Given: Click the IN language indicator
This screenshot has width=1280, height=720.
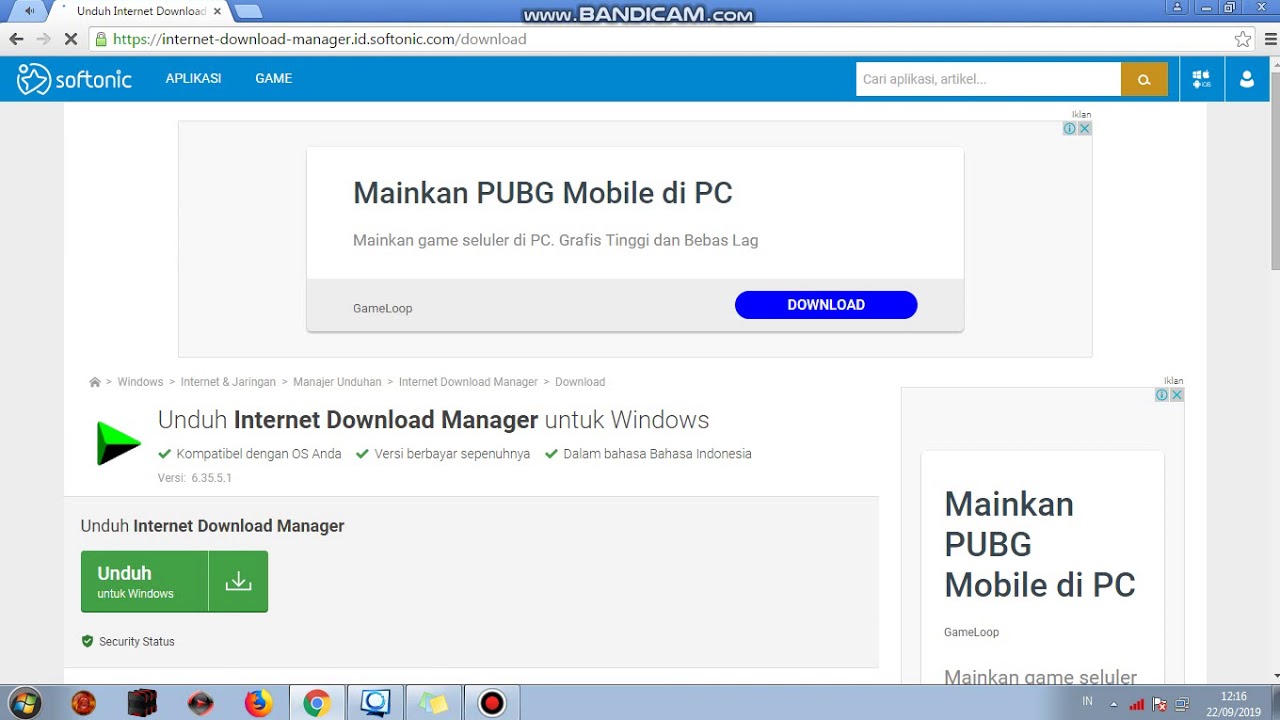Looking at the screenshot, I should (x=1087, y=702).
